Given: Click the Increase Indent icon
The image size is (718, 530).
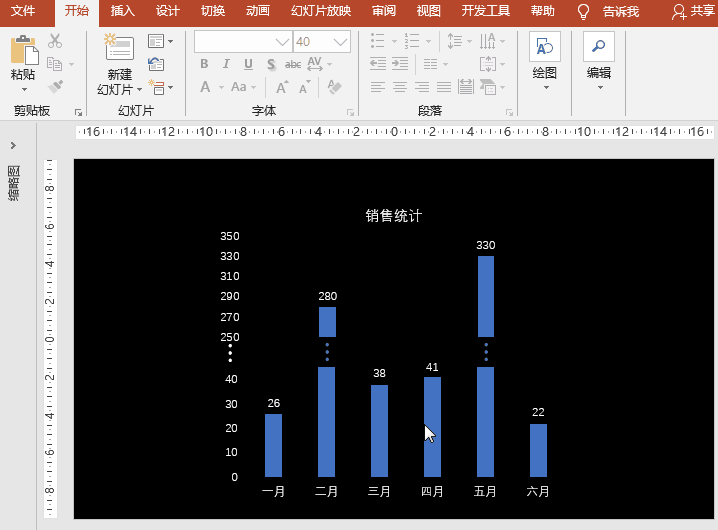Looking at the screenshot, I should [400, 64].
